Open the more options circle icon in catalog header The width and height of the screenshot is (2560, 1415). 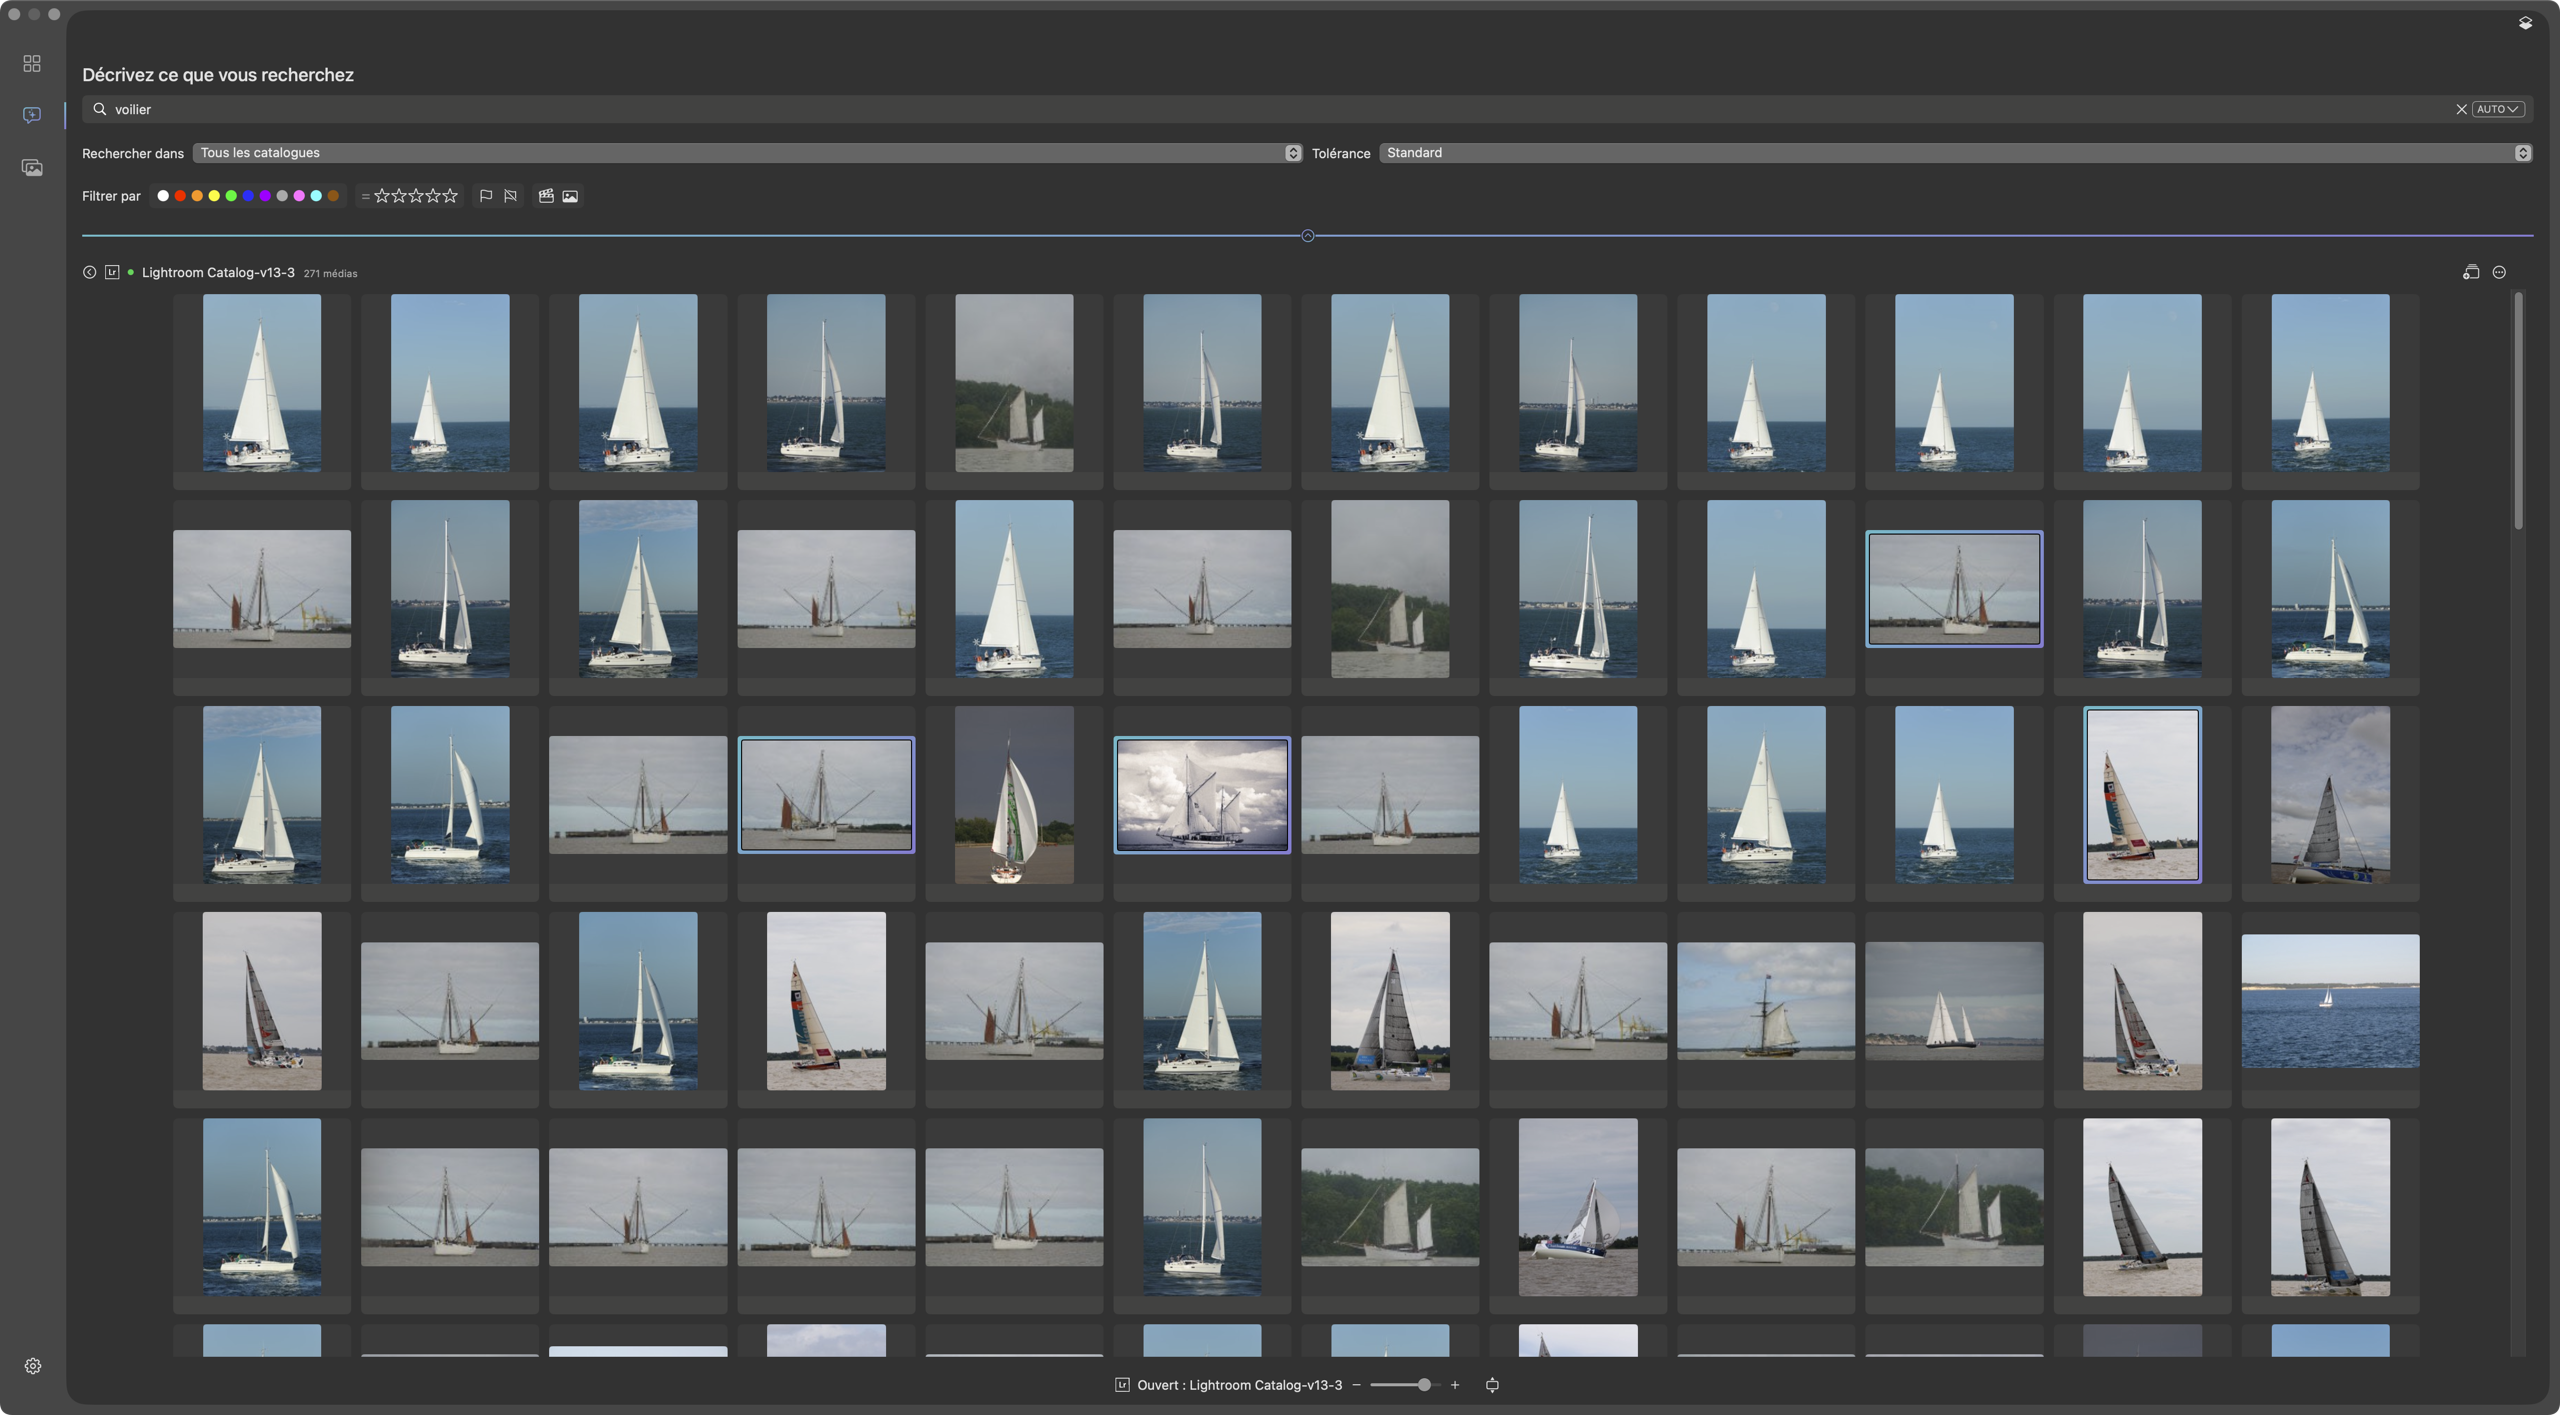pos(2499,272)
